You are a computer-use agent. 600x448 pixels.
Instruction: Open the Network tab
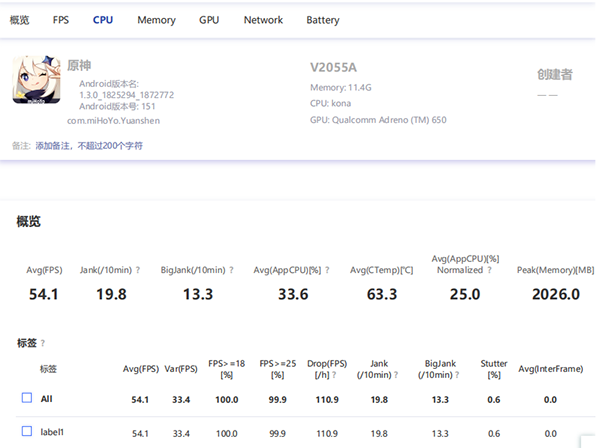click(263, 20)
